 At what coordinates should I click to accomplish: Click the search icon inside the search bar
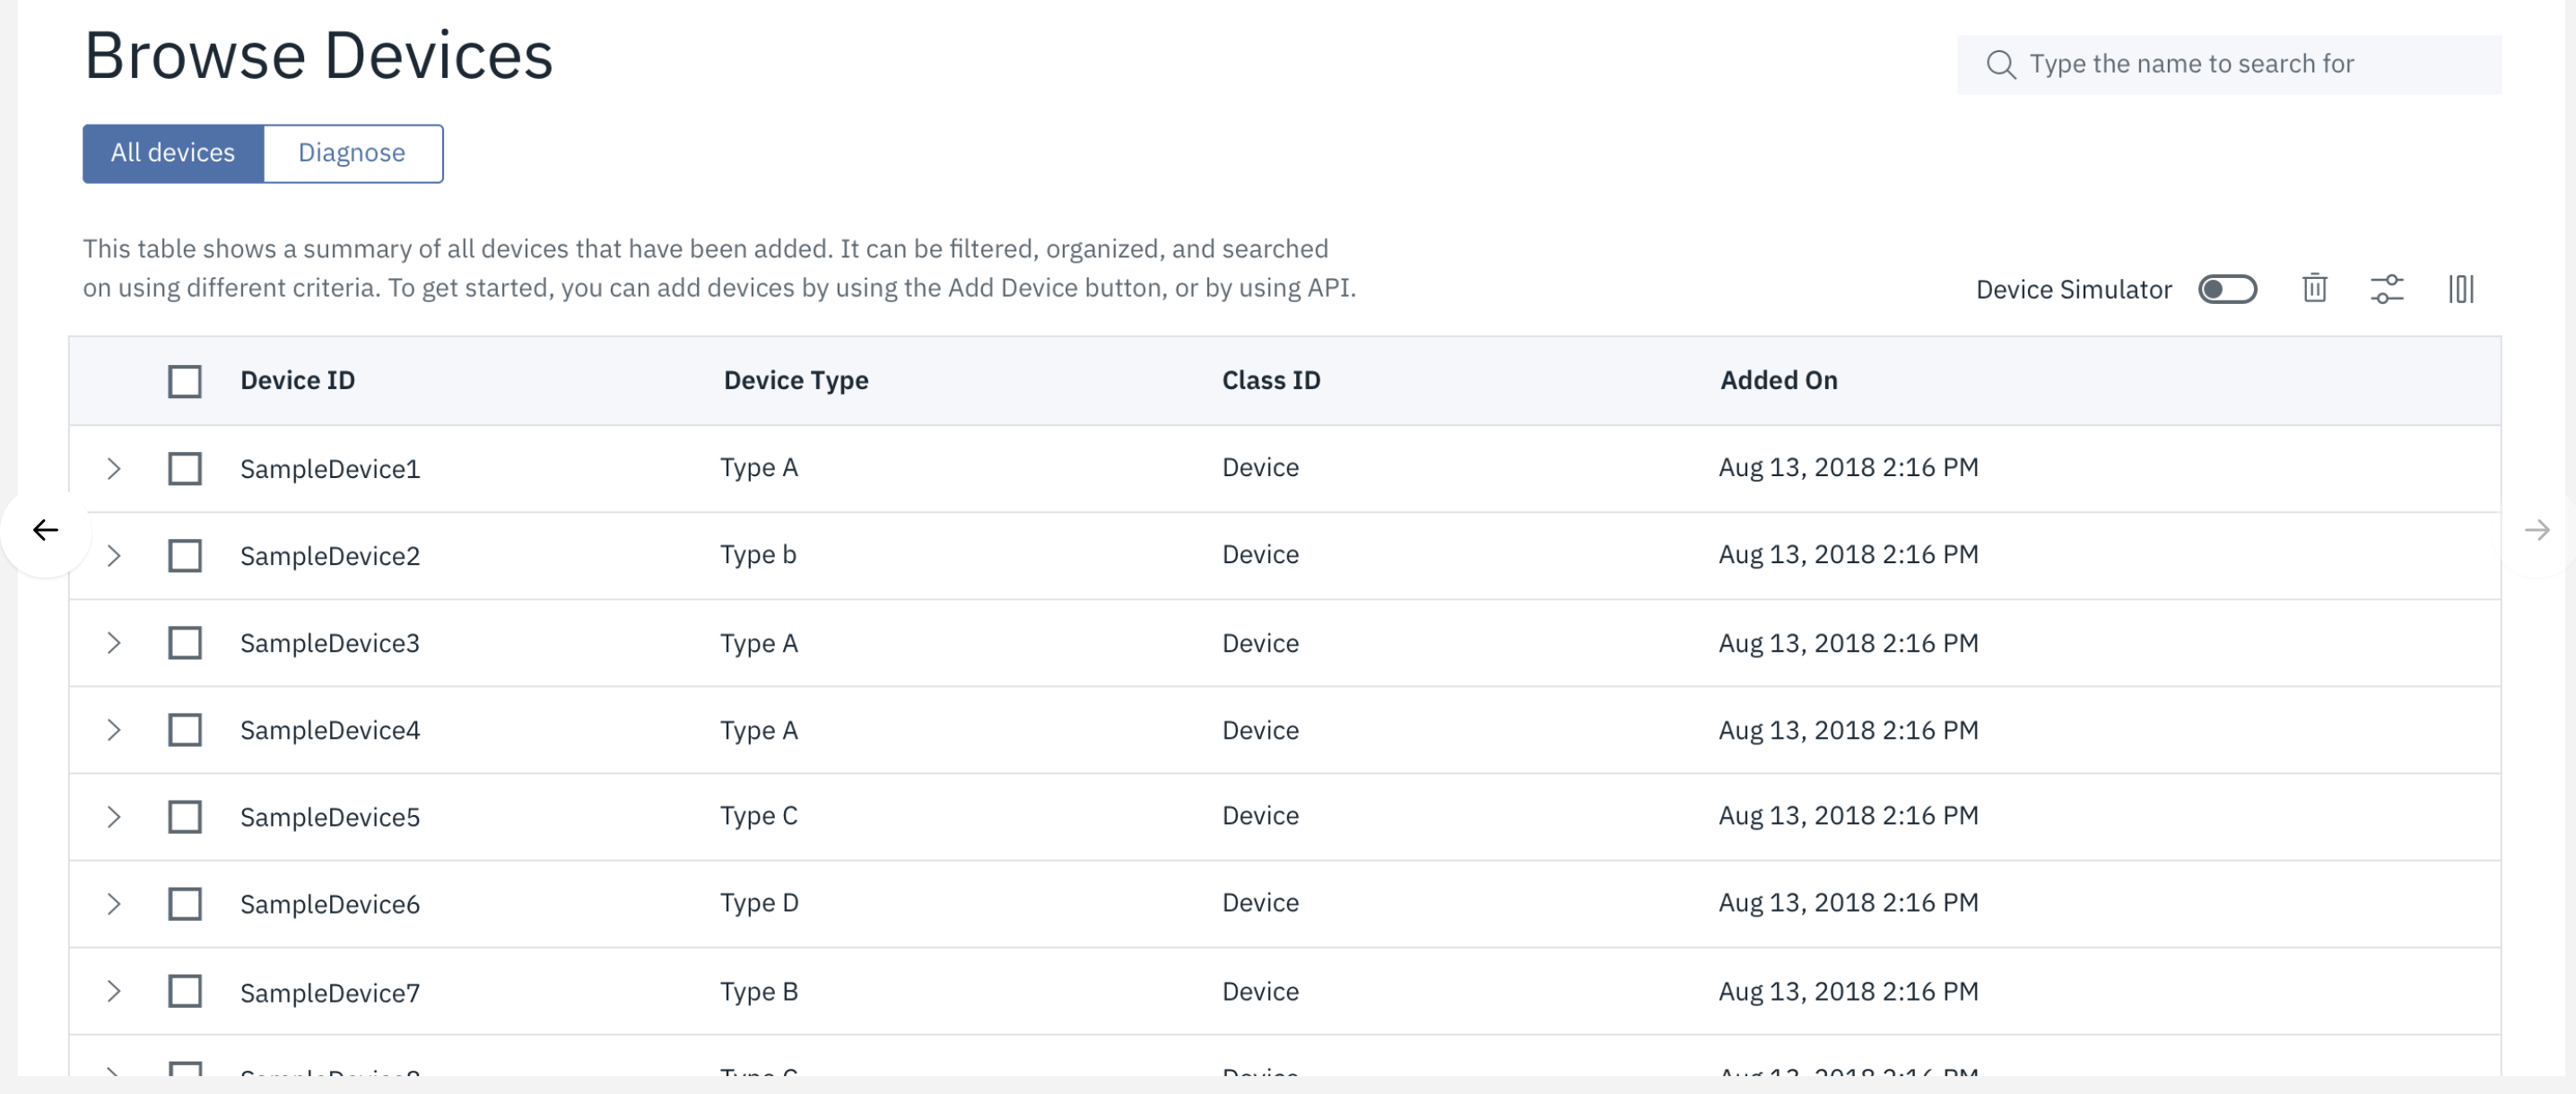coord(2001,63)
